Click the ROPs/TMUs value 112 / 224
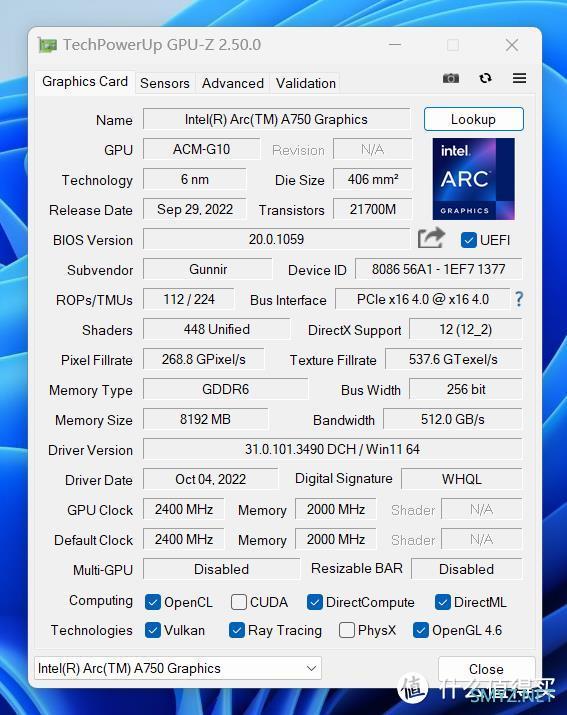 pyautogui.click(x=189, y=299)
